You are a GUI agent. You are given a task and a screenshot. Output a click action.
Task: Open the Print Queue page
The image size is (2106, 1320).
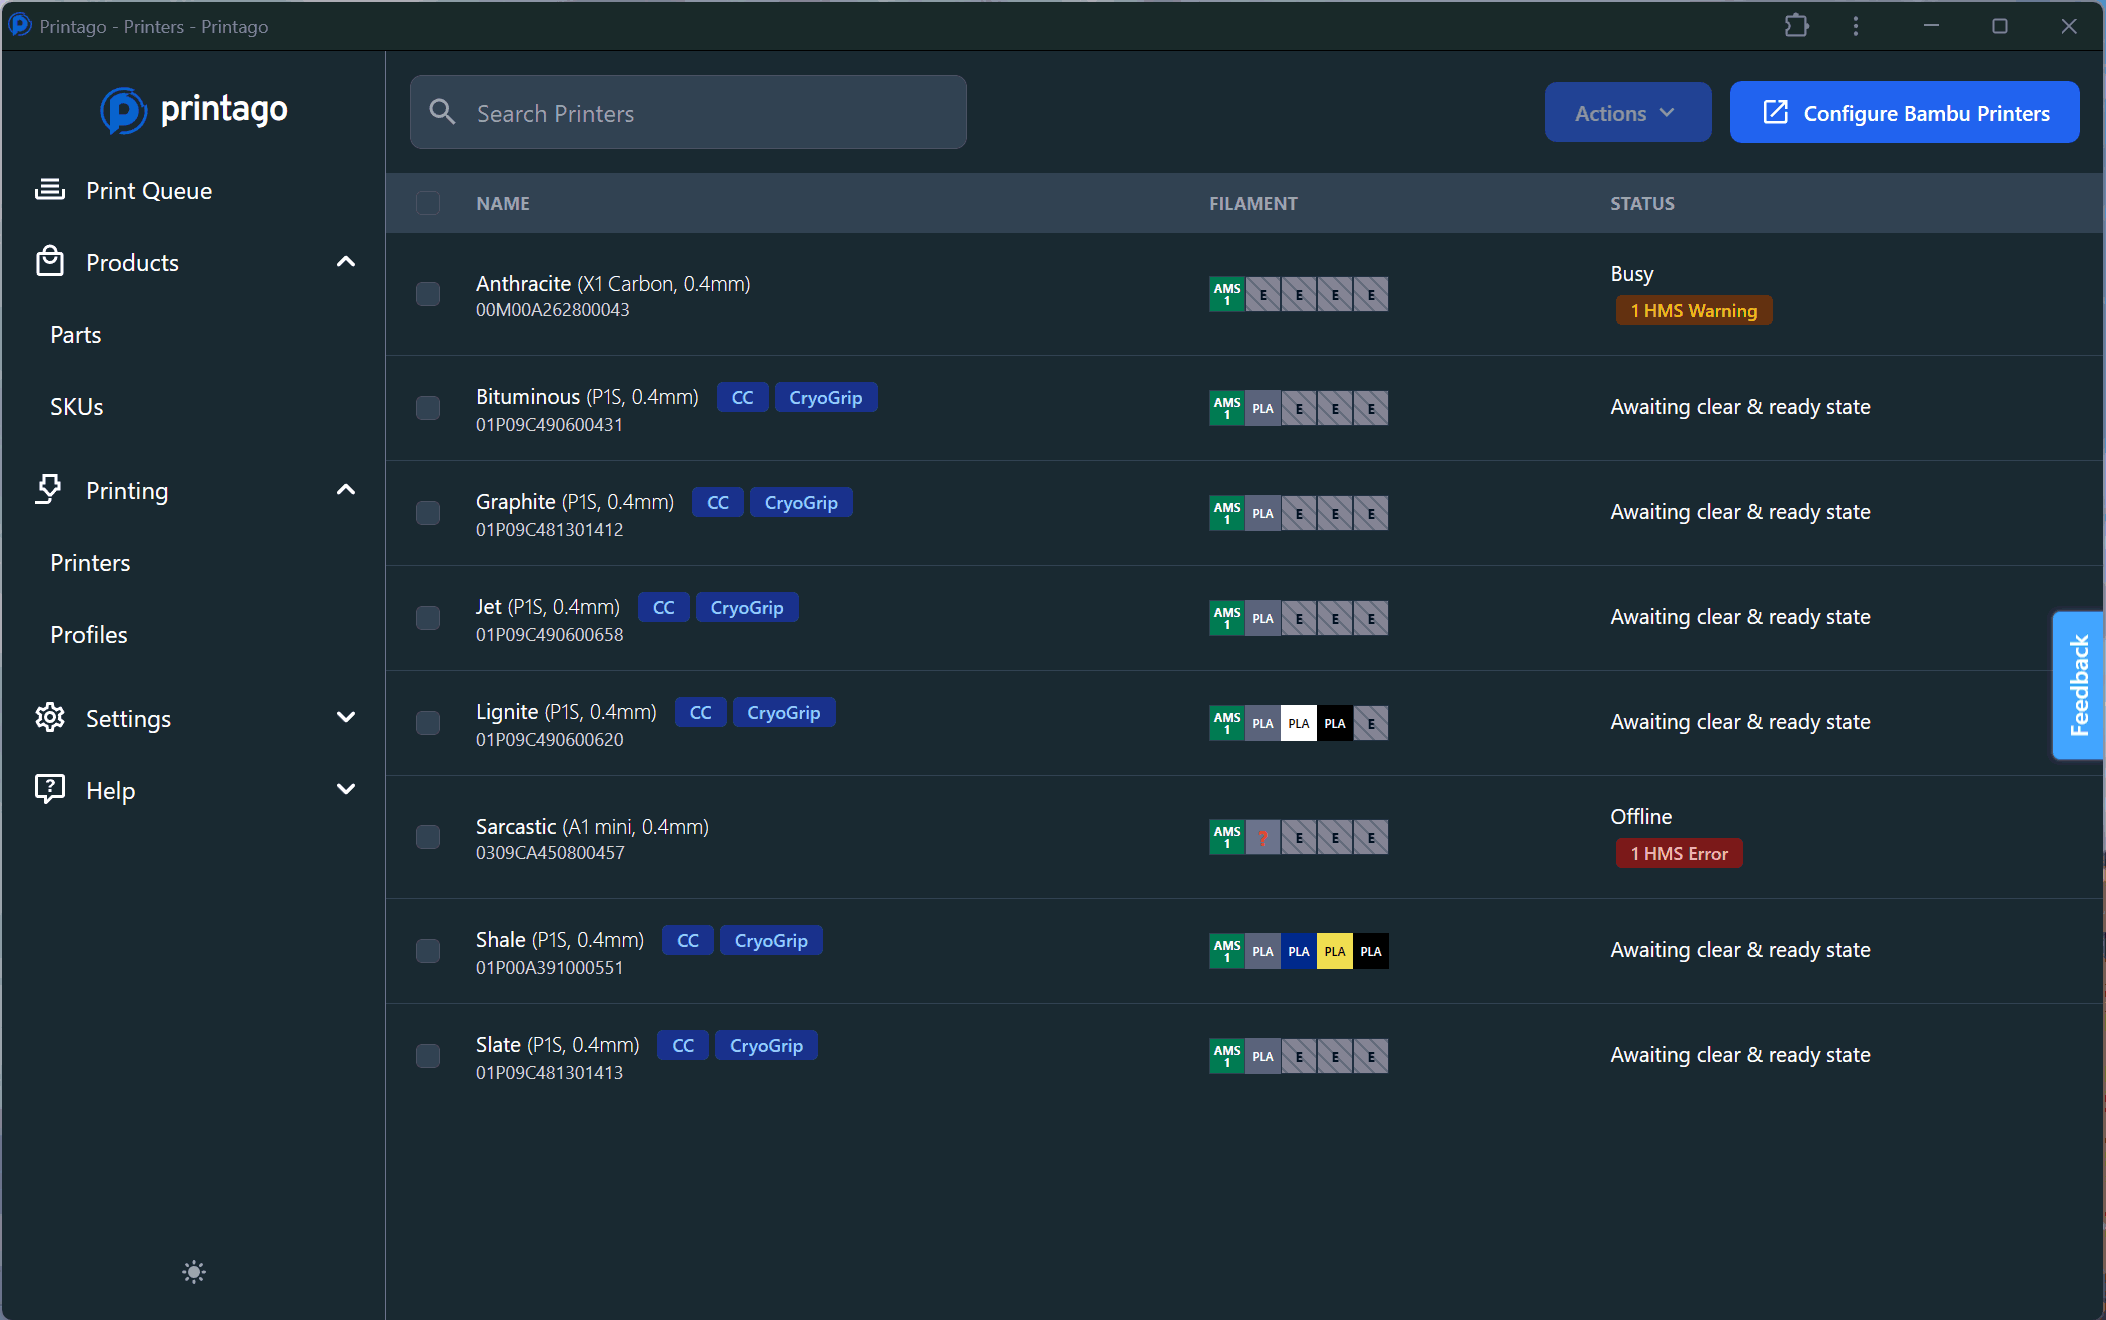(x=149, y=190)
